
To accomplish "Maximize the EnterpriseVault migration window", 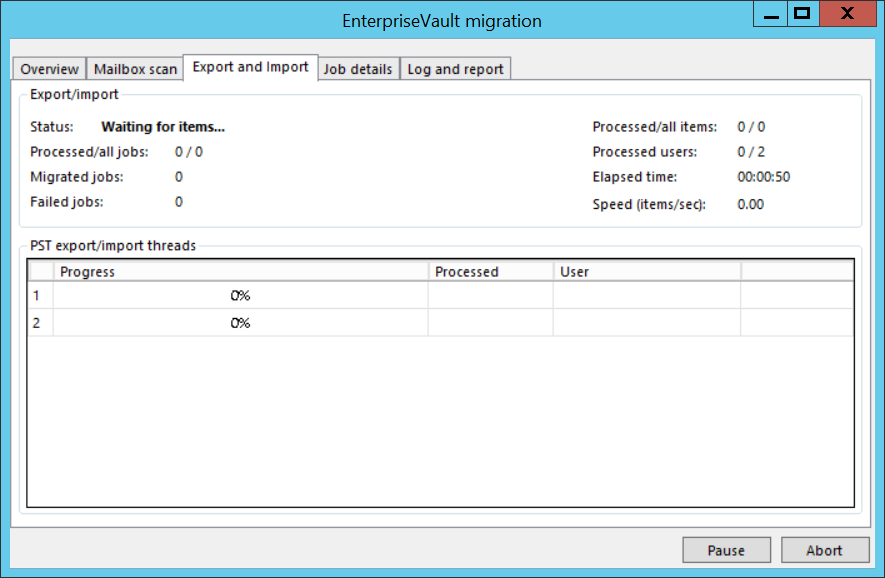I will click(801, 14).
